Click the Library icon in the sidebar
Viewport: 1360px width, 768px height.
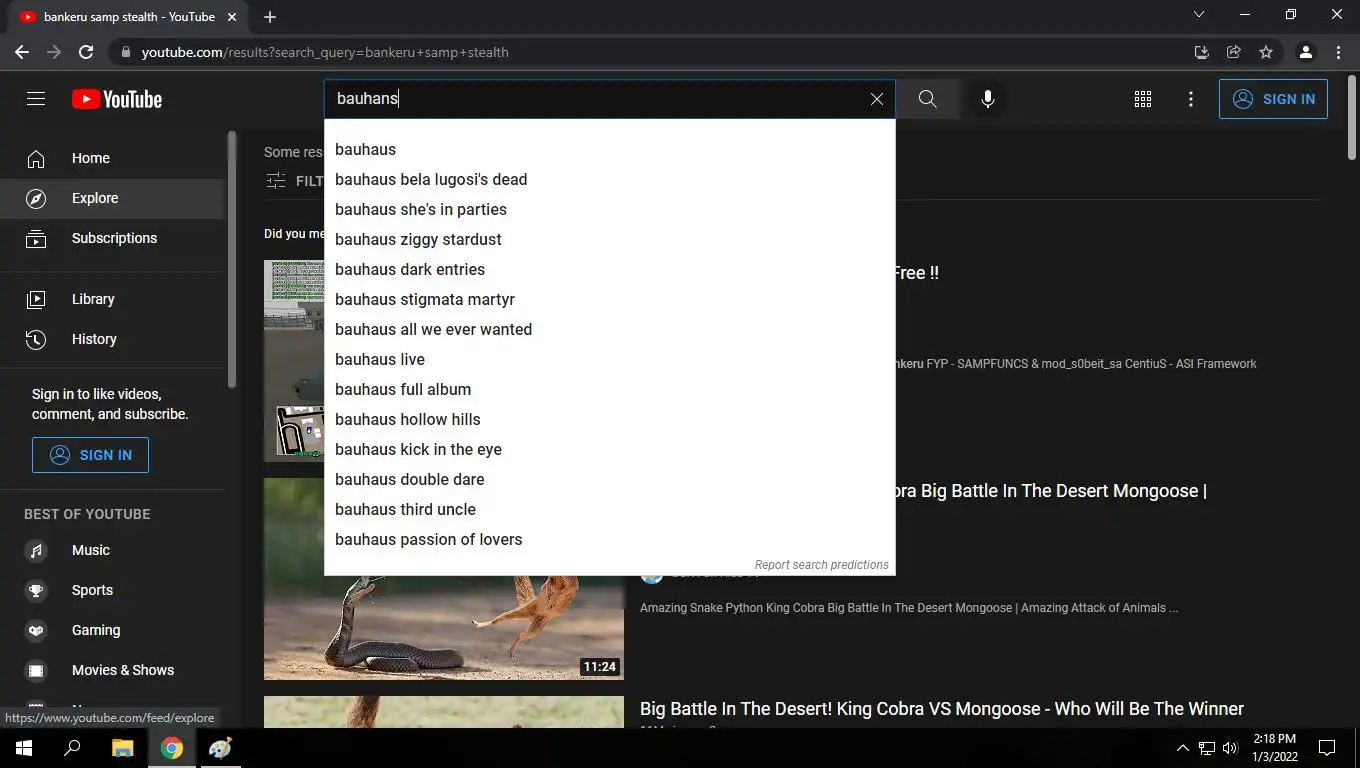36,299
